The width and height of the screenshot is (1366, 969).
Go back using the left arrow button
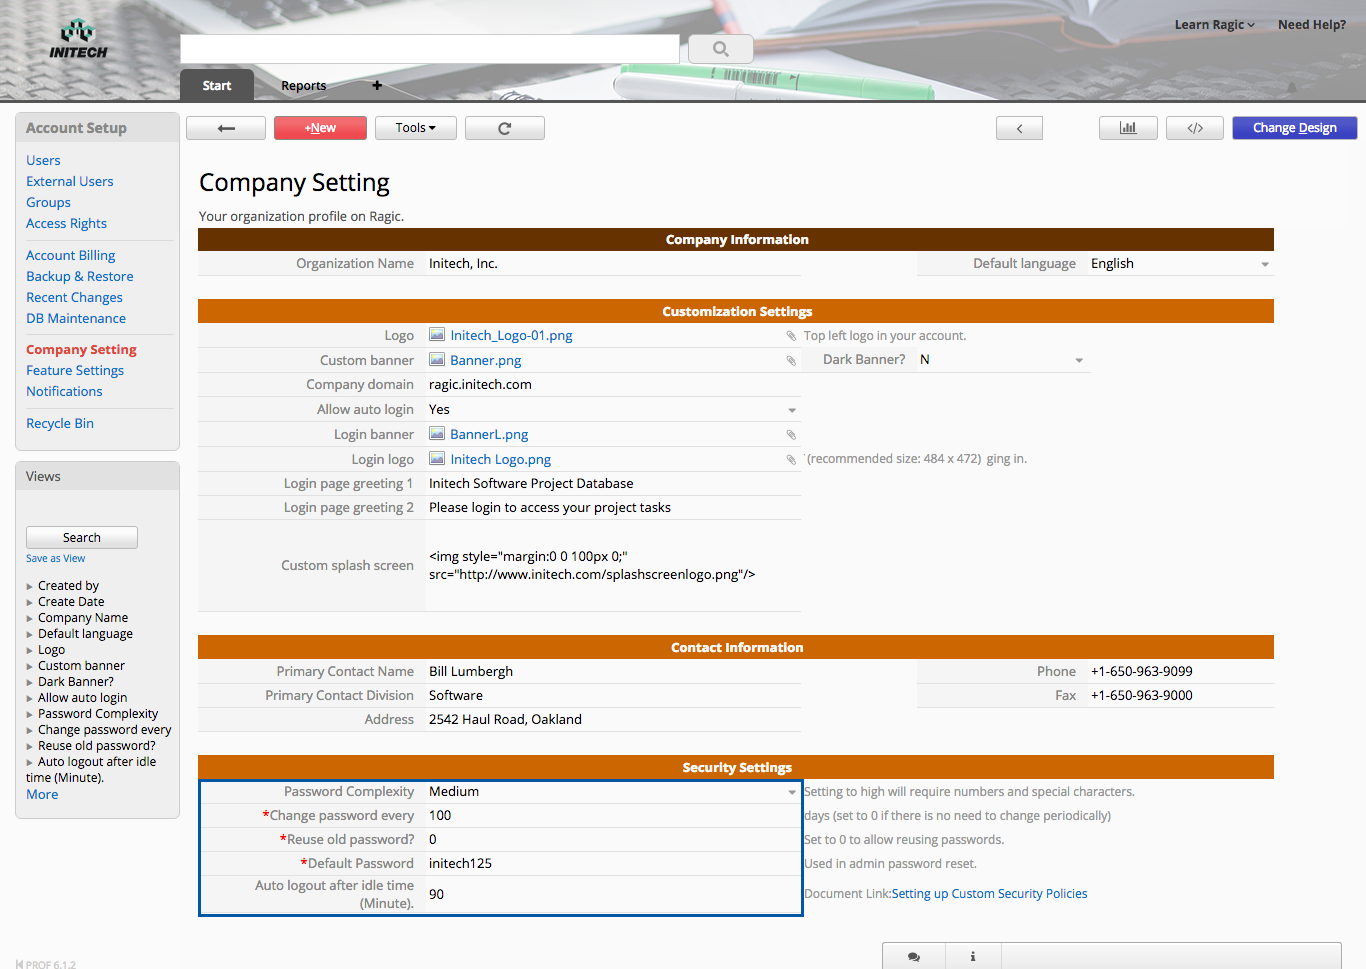point(226,128)
